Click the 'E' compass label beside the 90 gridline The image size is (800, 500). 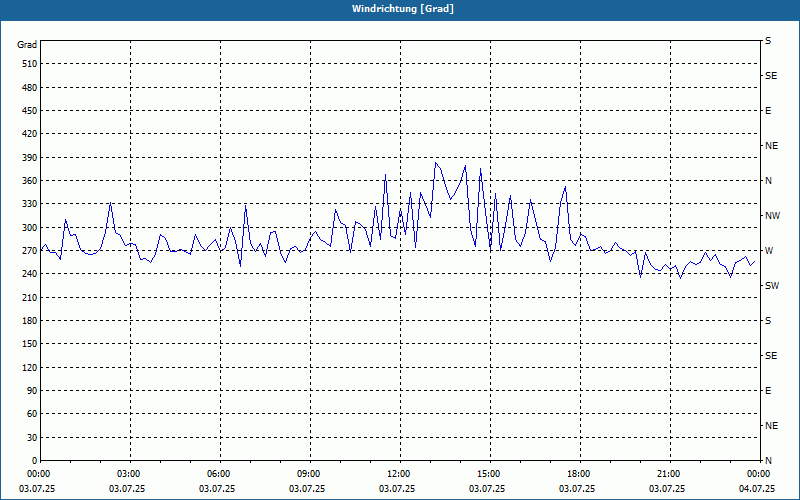[768, 391]
